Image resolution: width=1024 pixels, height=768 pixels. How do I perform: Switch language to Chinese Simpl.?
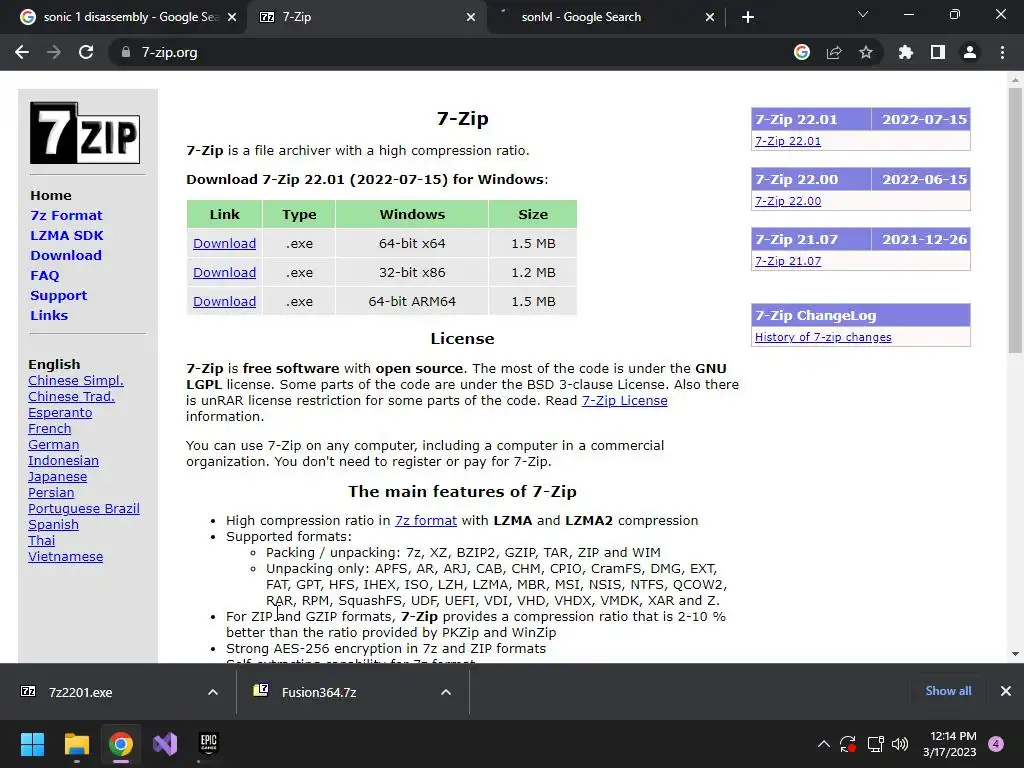[x=76, y=381]
